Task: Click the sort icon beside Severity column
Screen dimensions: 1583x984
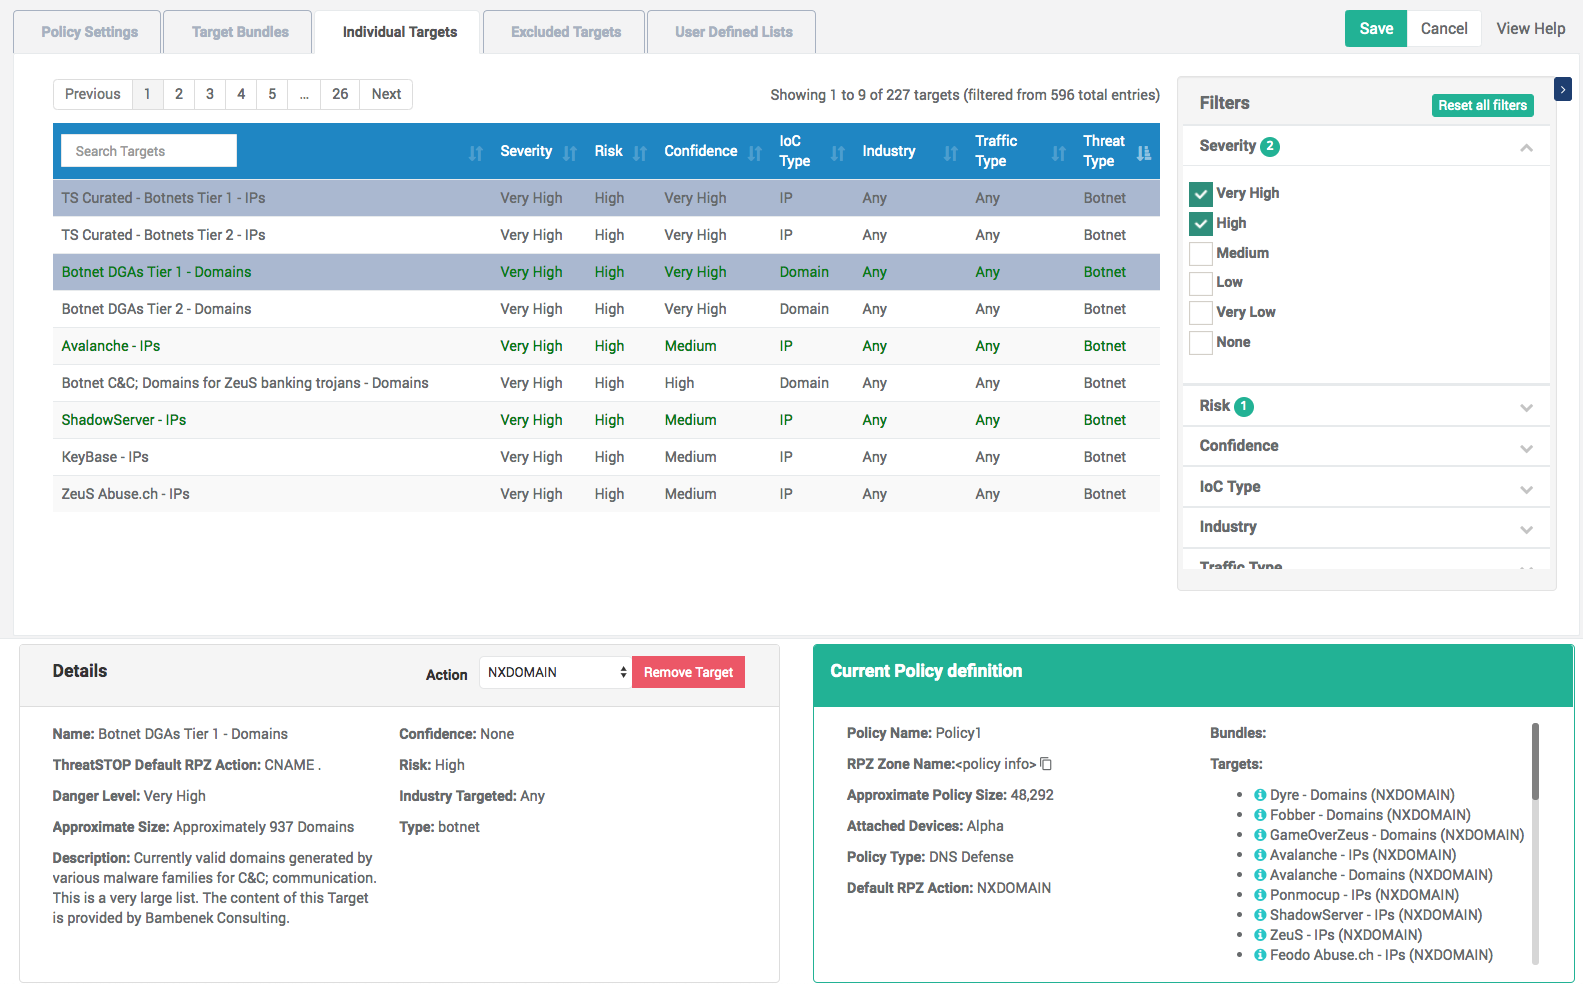Action: tap(570, 153)
